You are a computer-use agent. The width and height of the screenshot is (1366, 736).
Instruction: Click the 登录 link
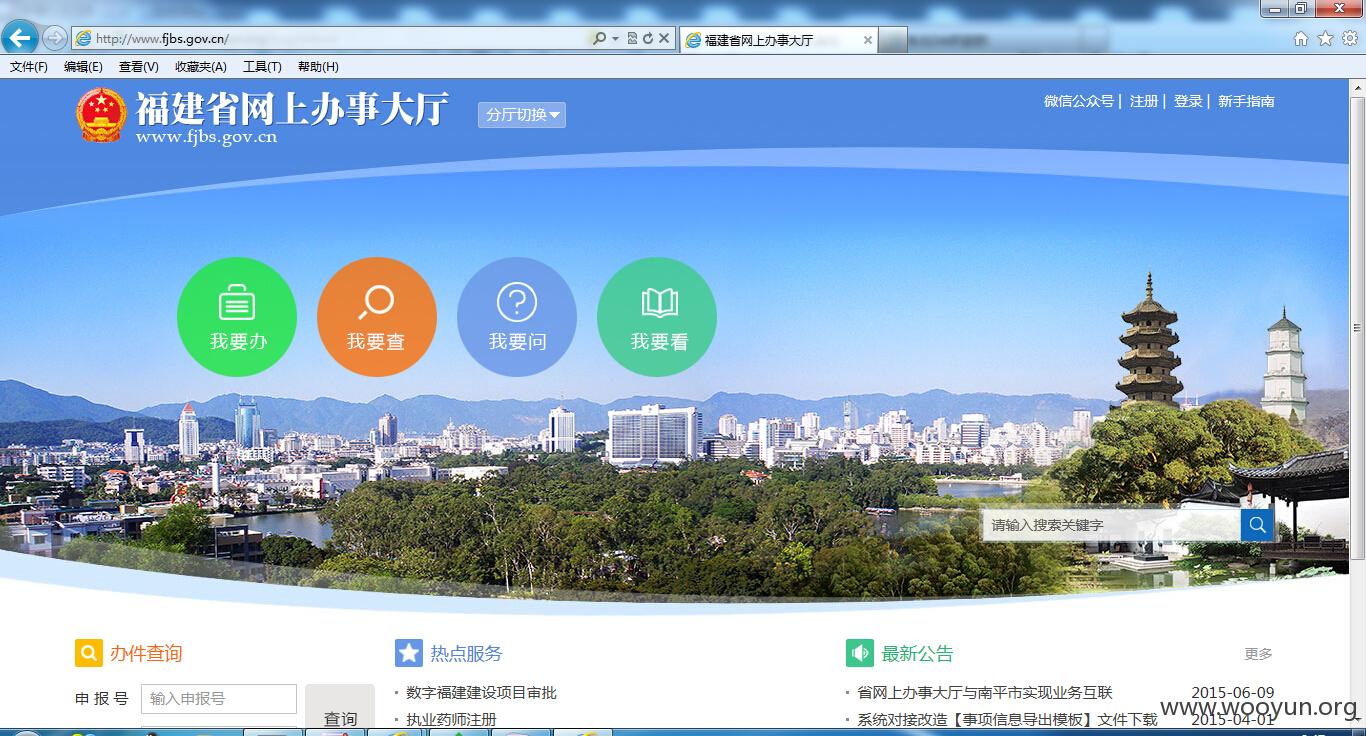(1188, 101)
